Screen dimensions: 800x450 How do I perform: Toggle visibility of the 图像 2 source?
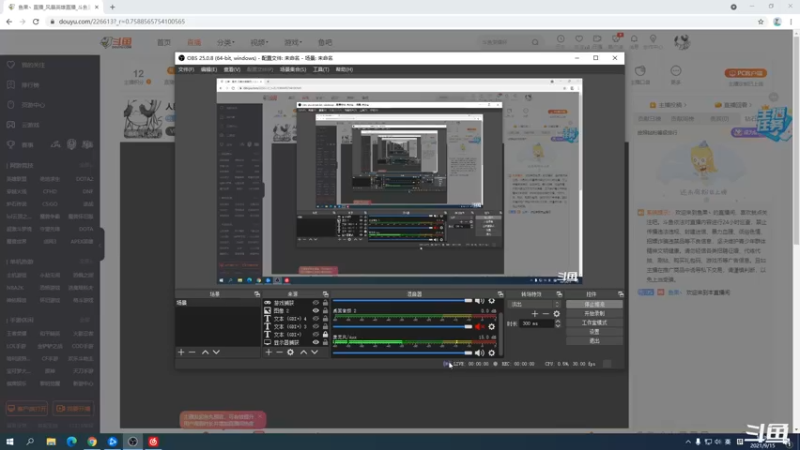(x=316, y=311)
